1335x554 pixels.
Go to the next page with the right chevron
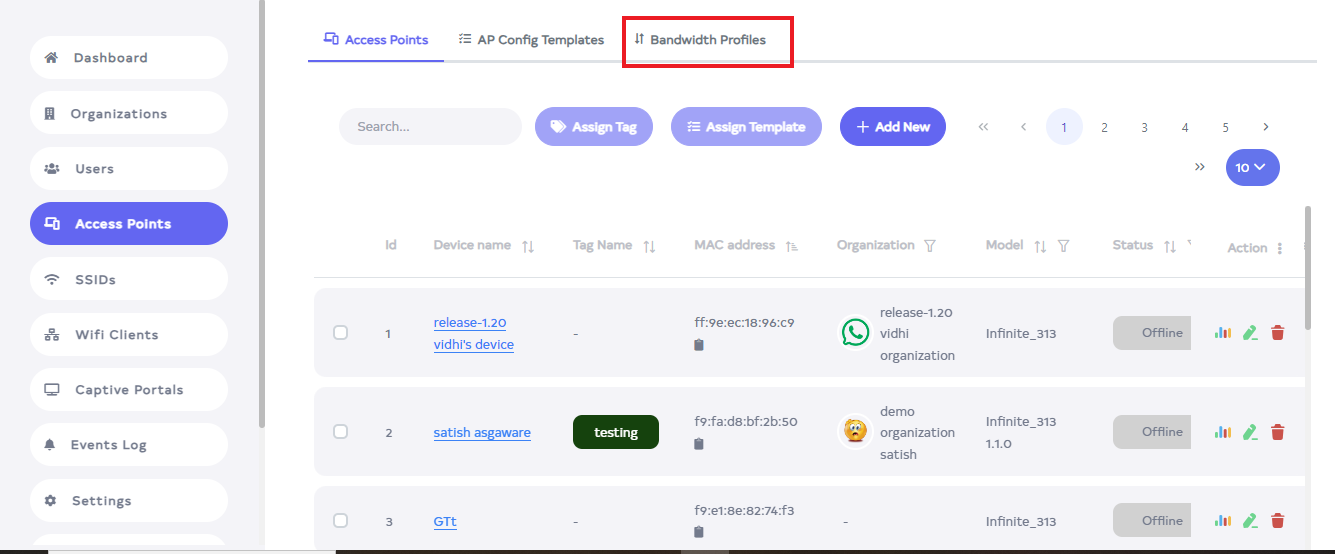(1266, 127)
